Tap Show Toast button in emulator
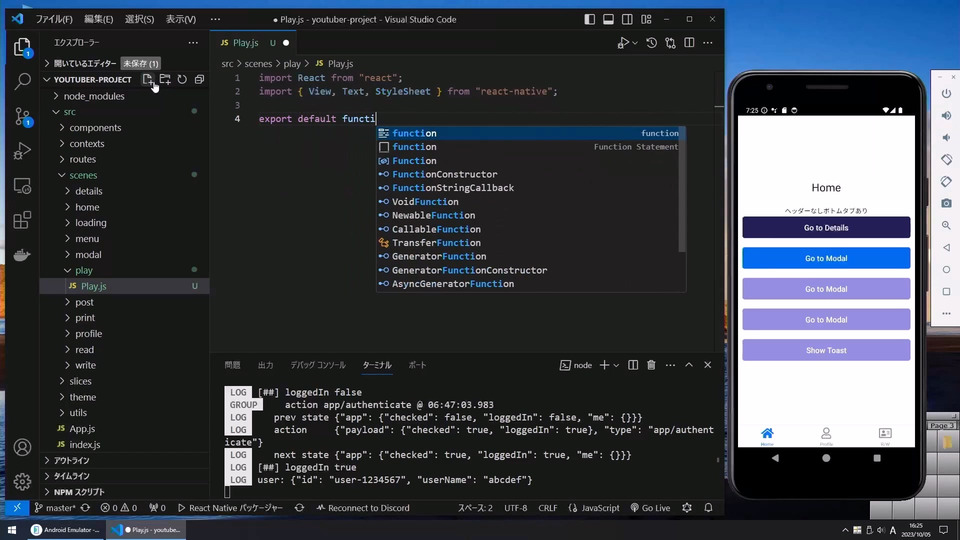Viewport: 960px width, 540px height. 826,350
